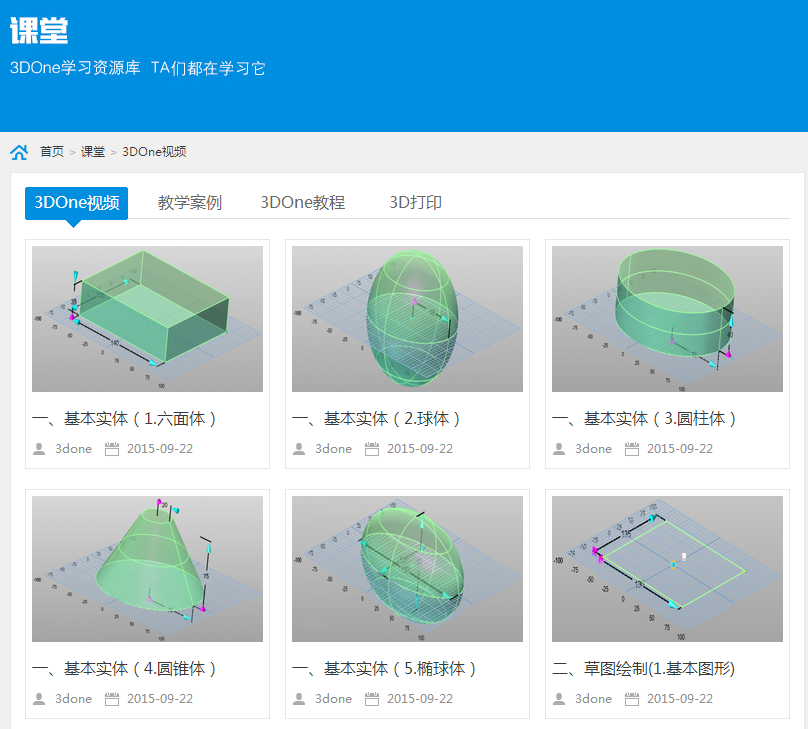808x729 pixels.
Task: Select the active 3DOne视频 tab
Action: click(77, 203)
